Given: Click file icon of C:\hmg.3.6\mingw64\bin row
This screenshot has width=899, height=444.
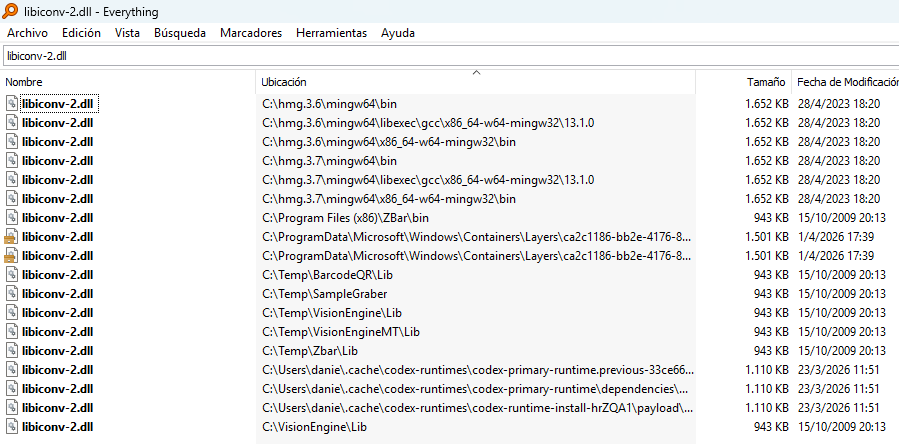Looking at the screenshot, I should tap(12, 103).
